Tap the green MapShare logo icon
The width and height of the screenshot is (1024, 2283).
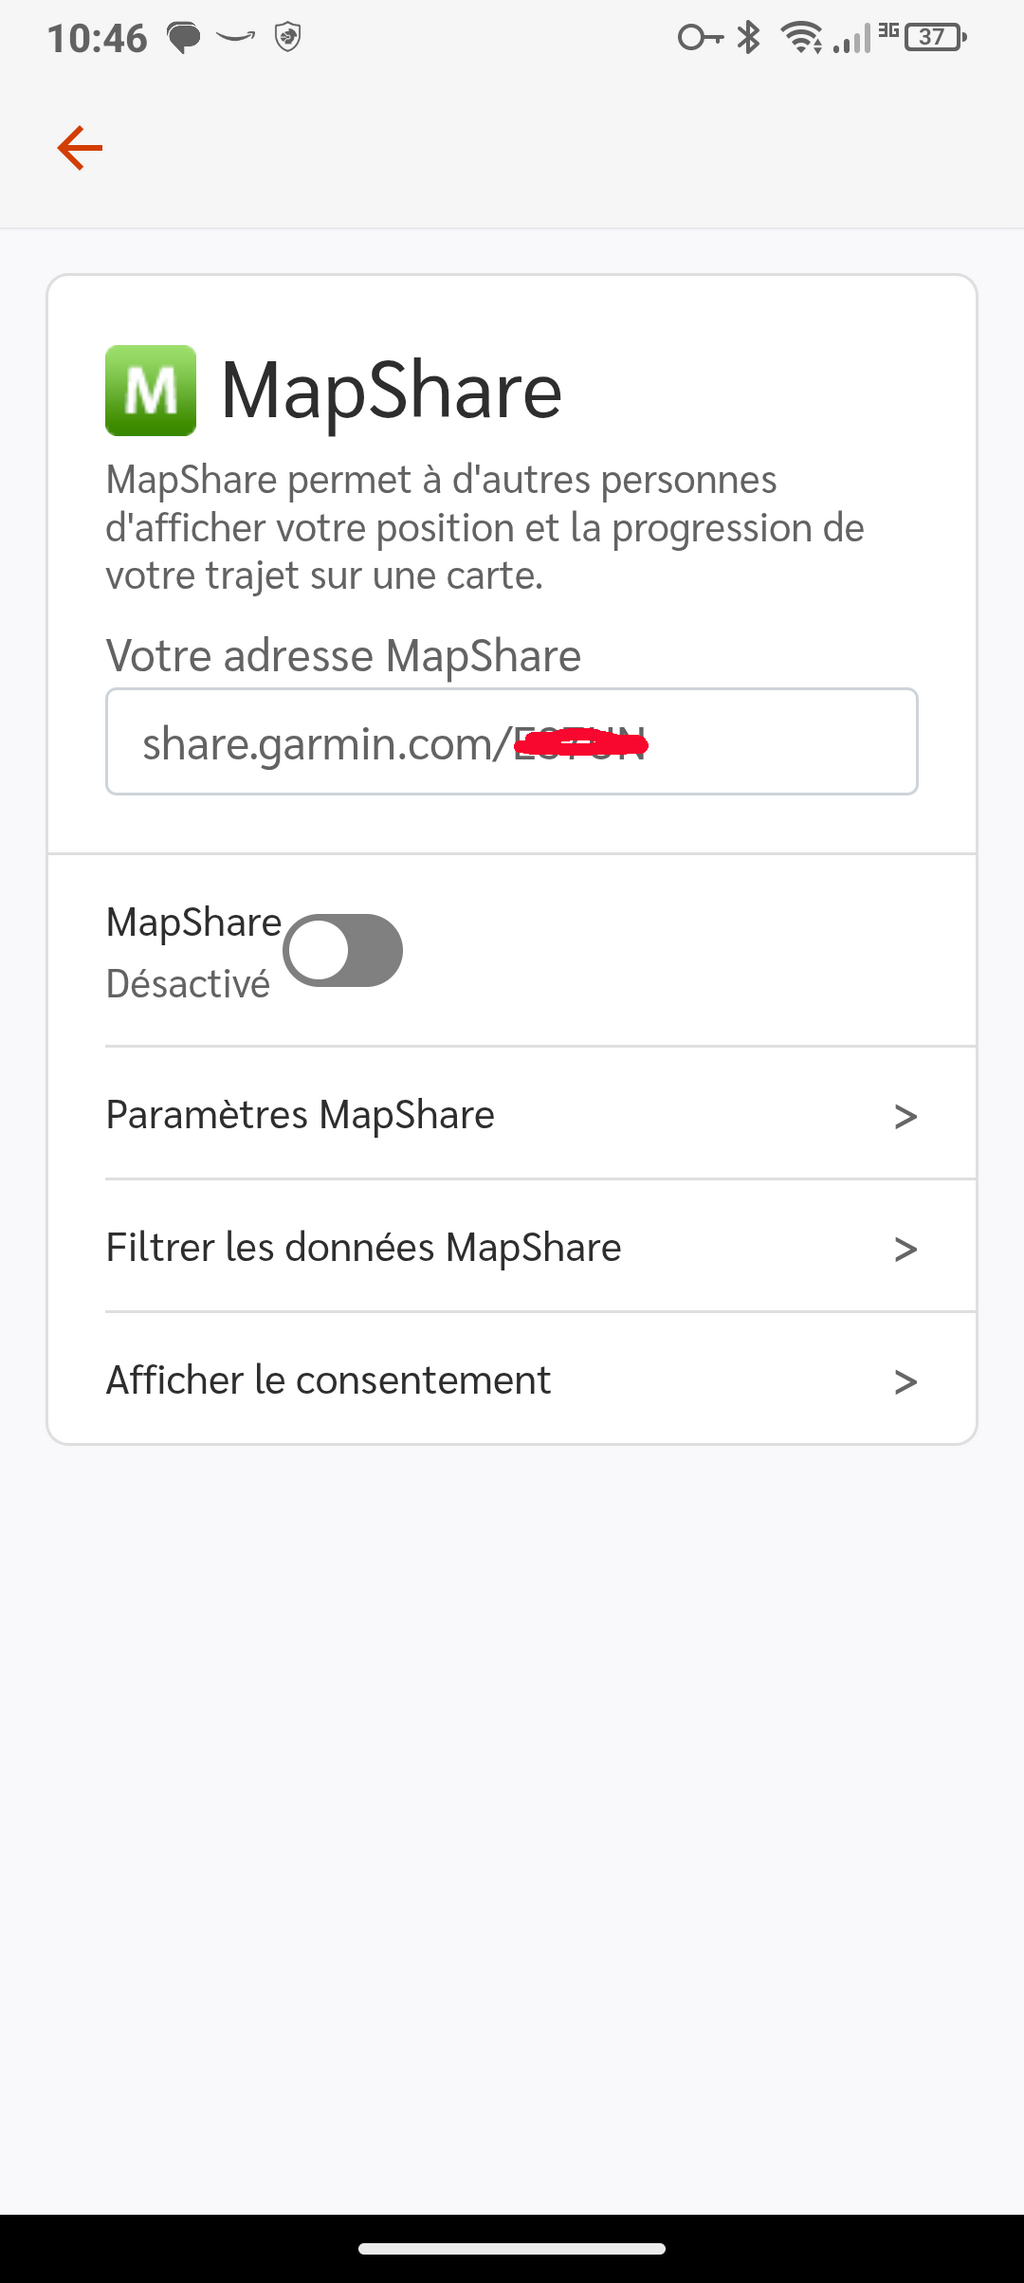point(151,390)
